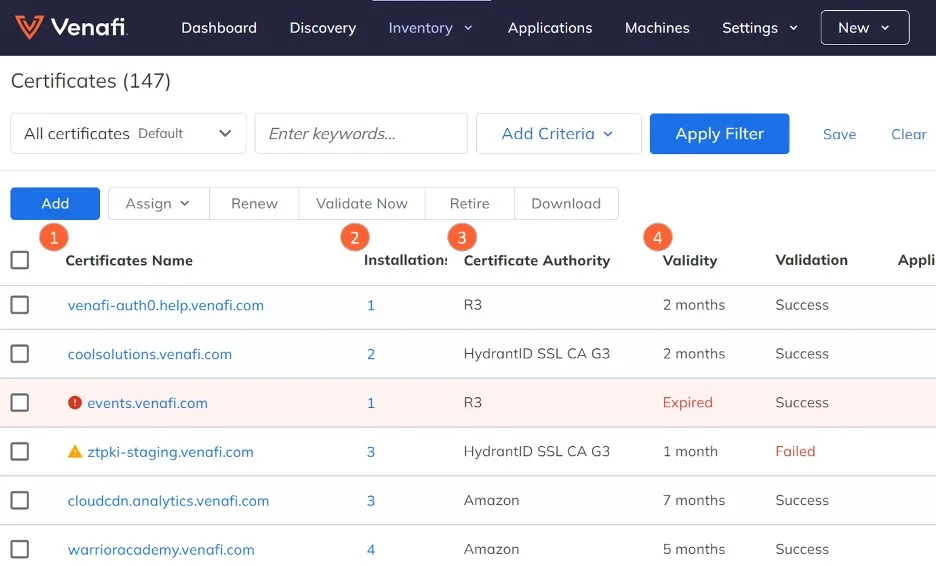The height and width of the screenshot is (566, 936).
Task: Sort by the Validation column header
Action: coord(811,260)
